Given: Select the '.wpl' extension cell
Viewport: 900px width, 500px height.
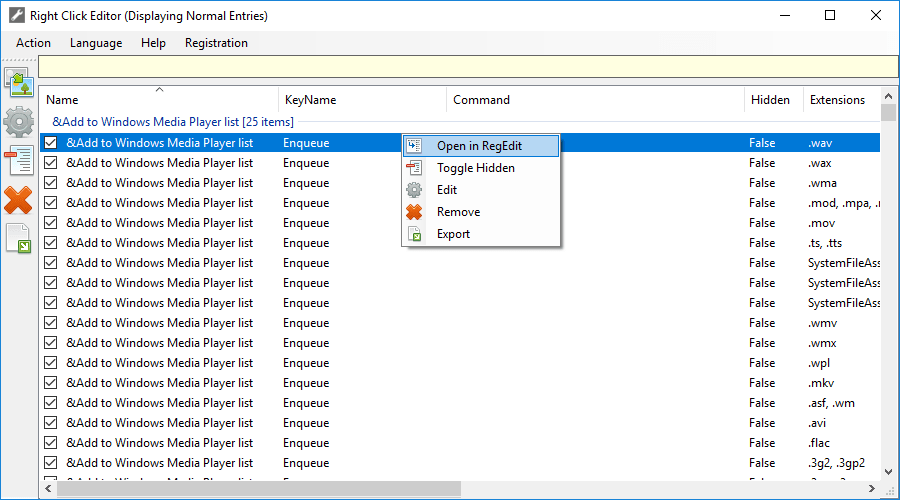Looking at the screenshot, I should click(819, 363).
